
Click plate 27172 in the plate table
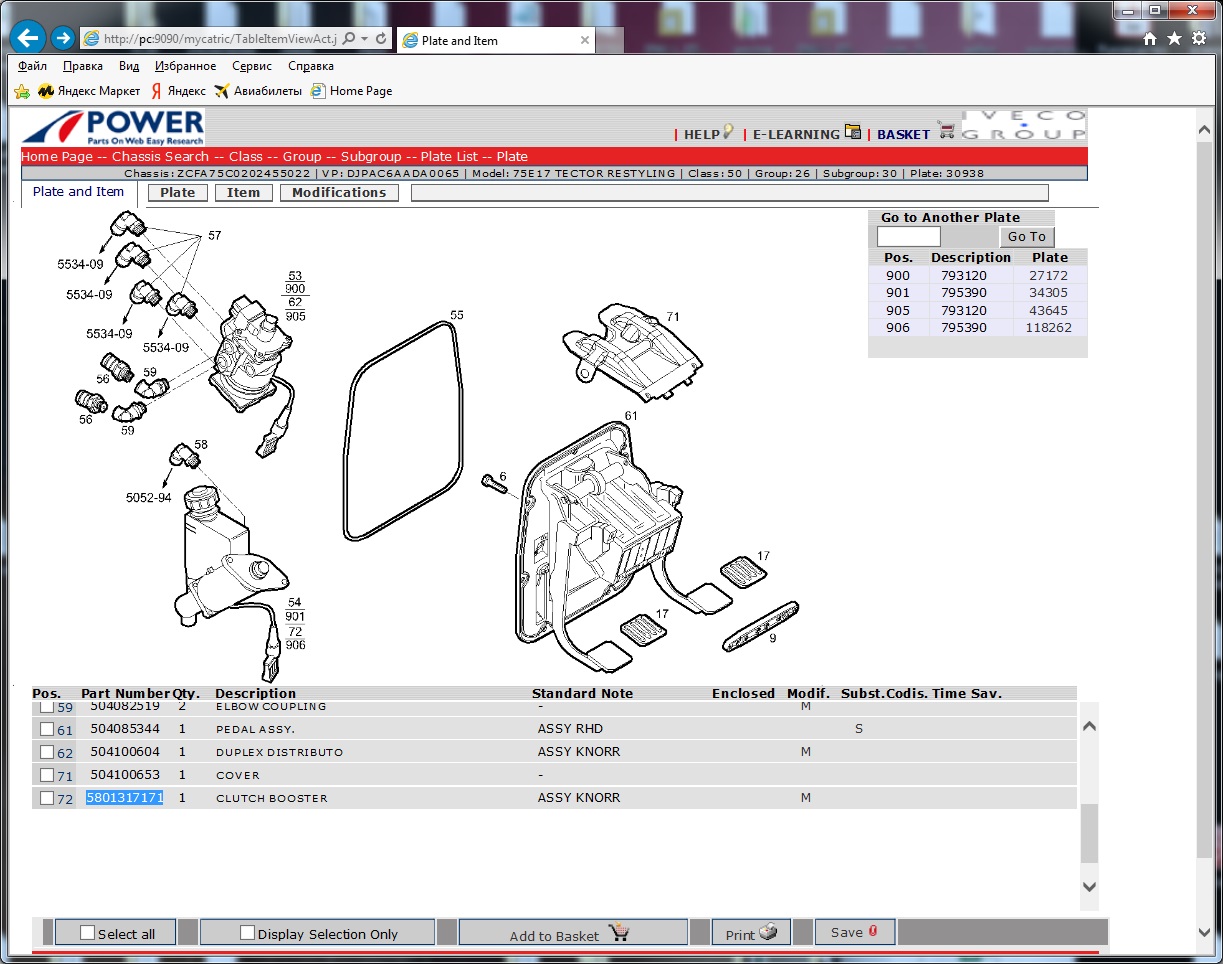[1049, 275]
